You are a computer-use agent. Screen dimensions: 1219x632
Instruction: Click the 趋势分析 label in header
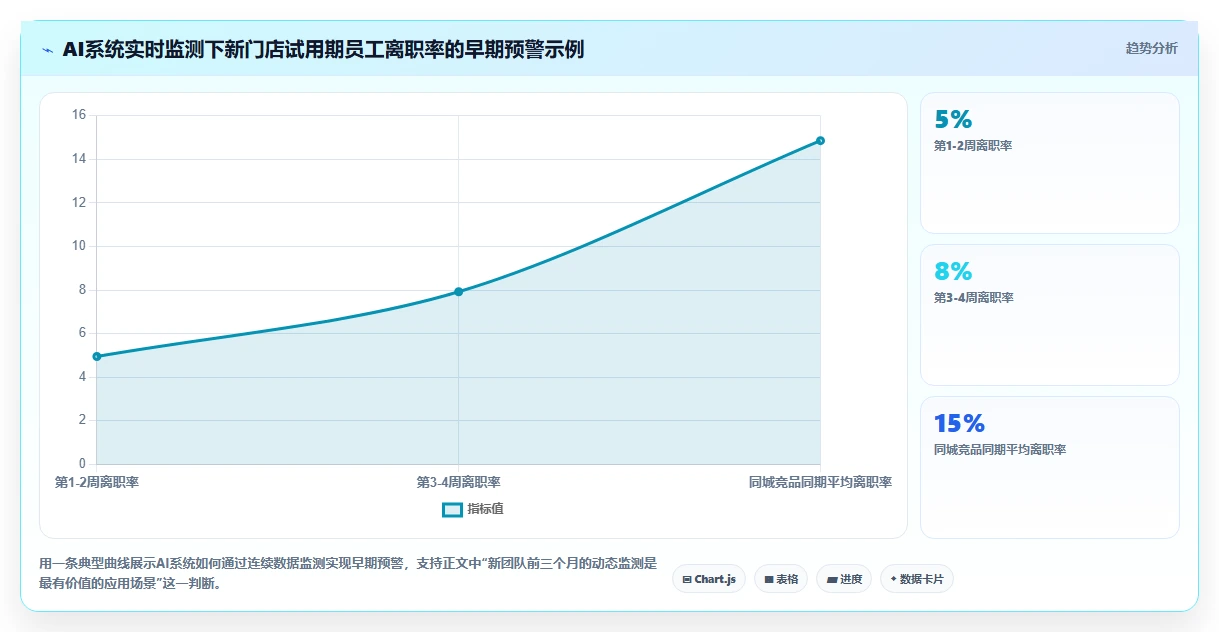coord(1151,48)
